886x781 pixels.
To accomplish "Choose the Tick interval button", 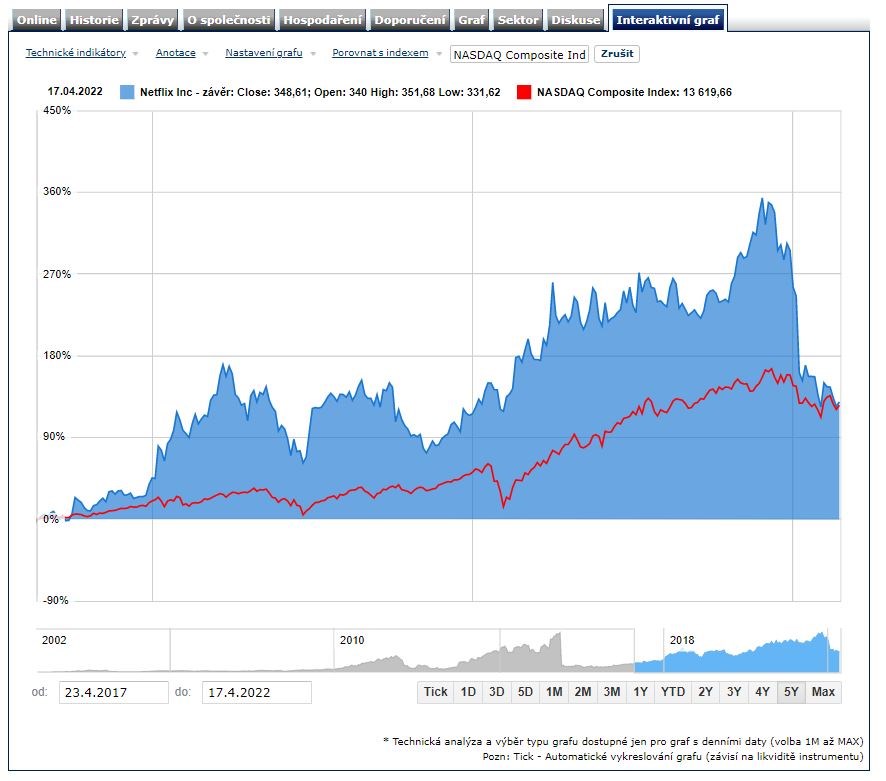I will tap(436, 692).
